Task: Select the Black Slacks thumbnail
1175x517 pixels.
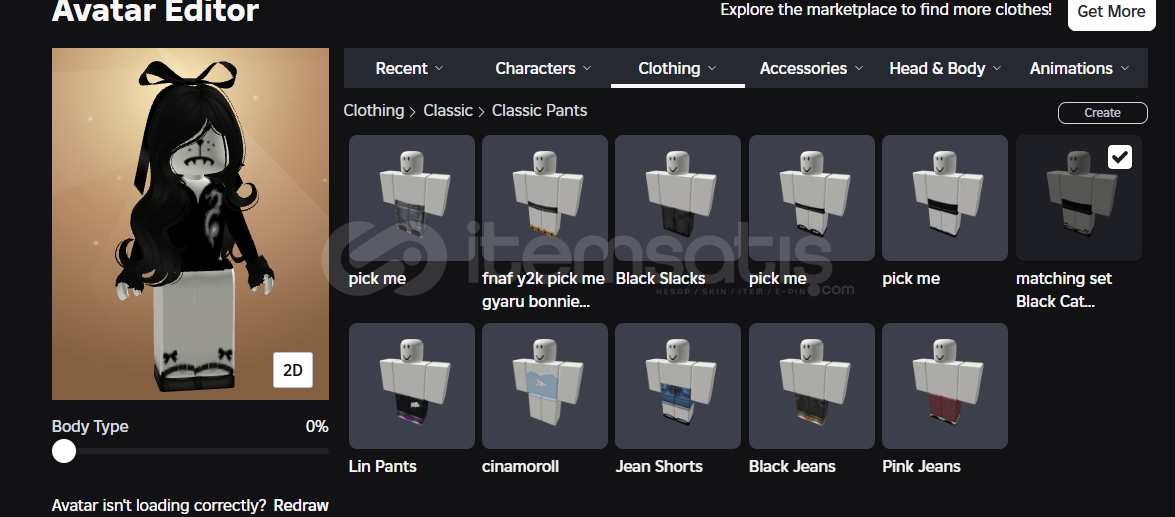Action: click(x=678, y=198)
